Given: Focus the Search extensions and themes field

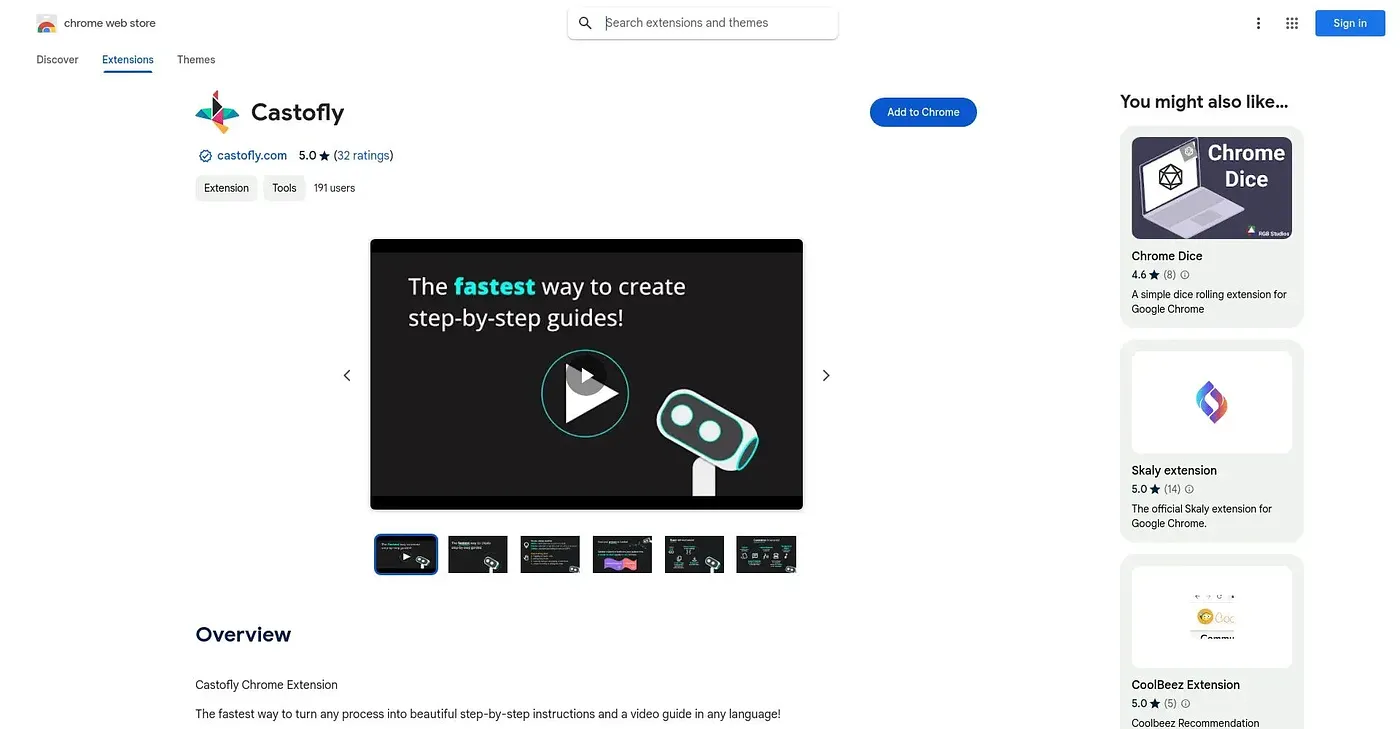Looking at the screenshot, I should [x=703, y=23].
